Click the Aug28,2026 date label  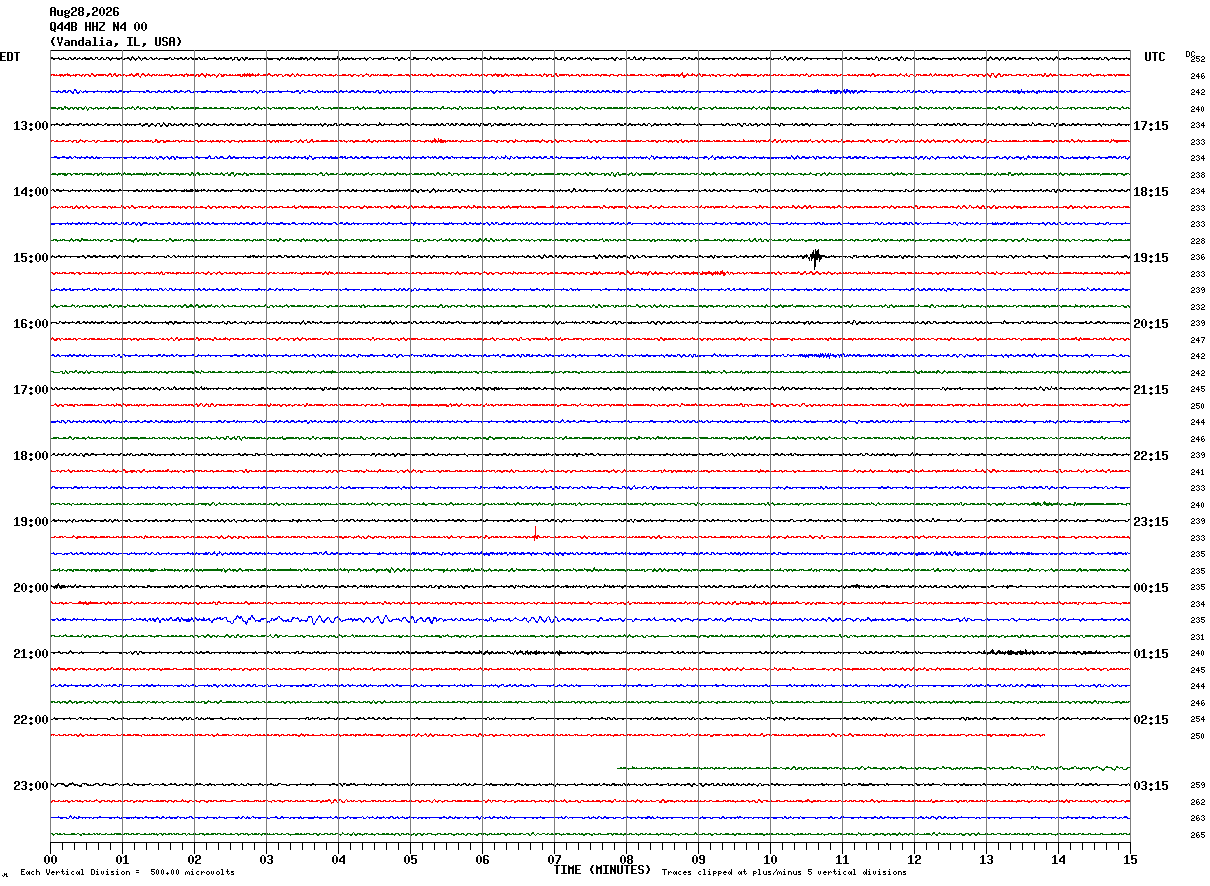84,12
